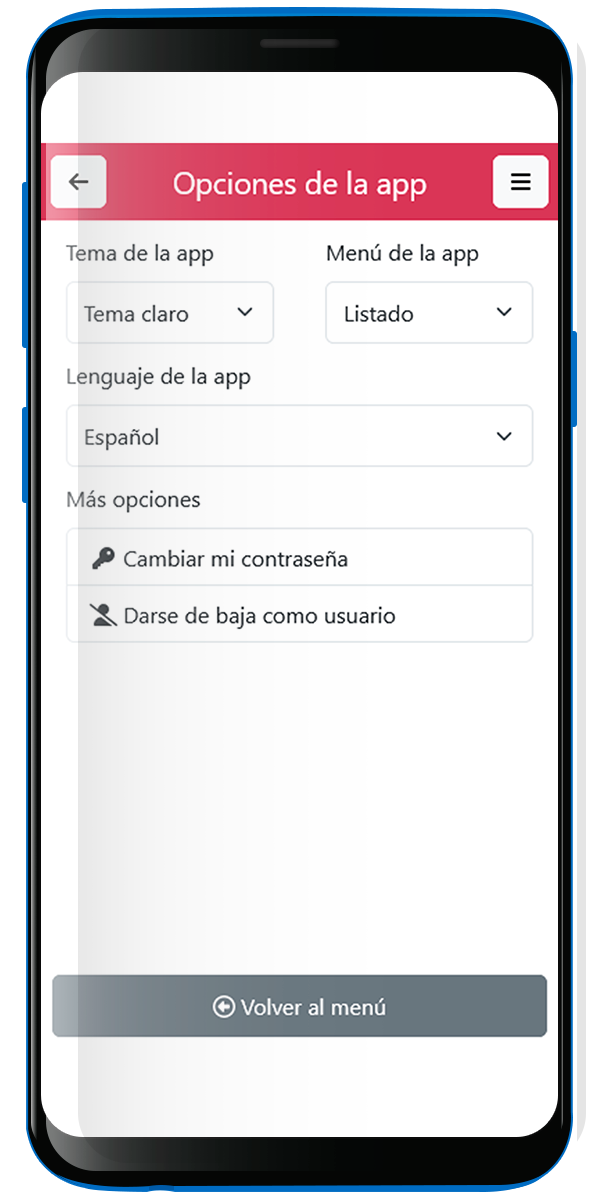Screen dimensions: 600x1200
Task: Tap the back arrow button in header
Action: click(79, 182)
